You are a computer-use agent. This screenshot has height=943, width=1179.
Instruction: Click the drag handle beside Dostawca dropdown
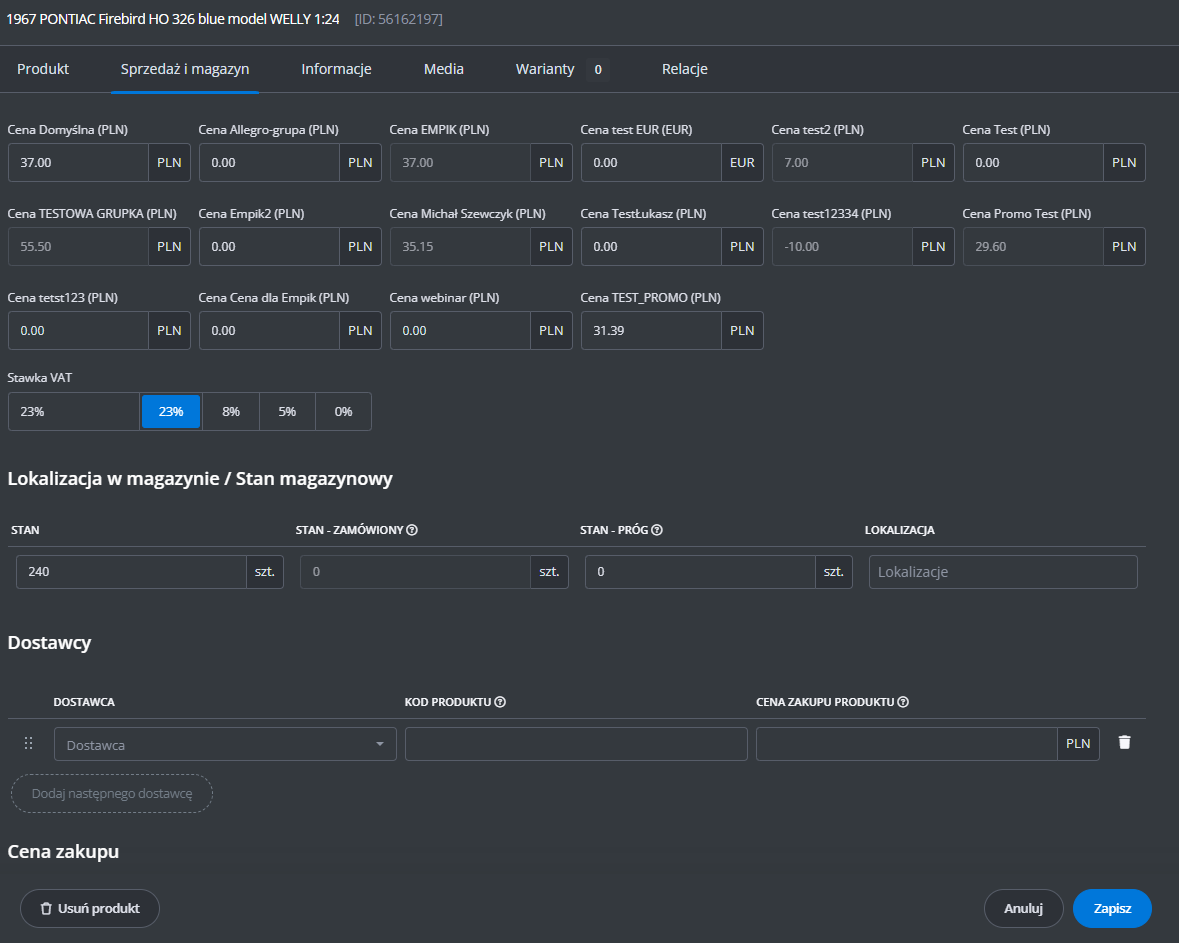(x=28, y=743)
